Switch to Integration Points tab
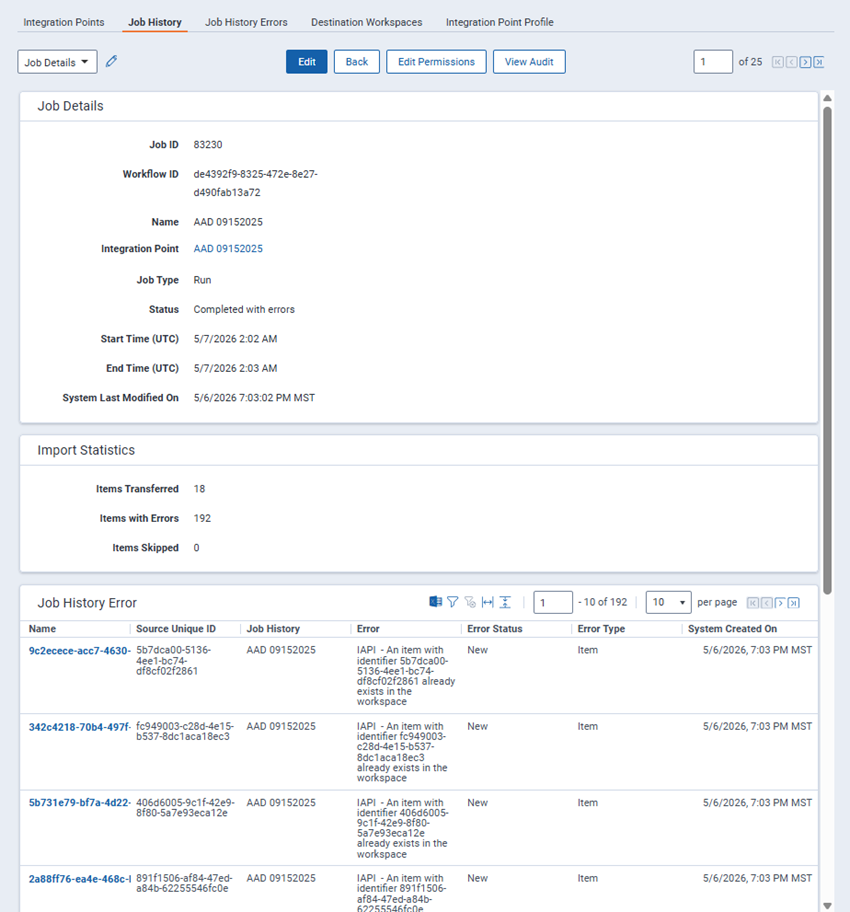 [64, 22]
